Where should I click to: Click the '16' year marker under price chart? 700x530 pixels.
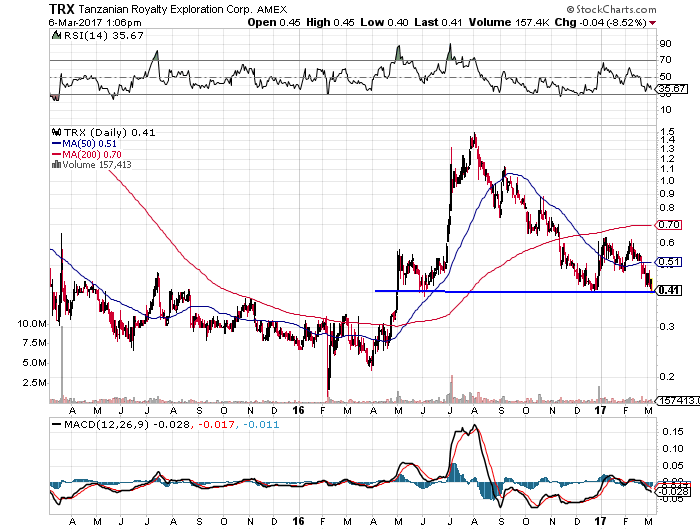tap(300, 411)
